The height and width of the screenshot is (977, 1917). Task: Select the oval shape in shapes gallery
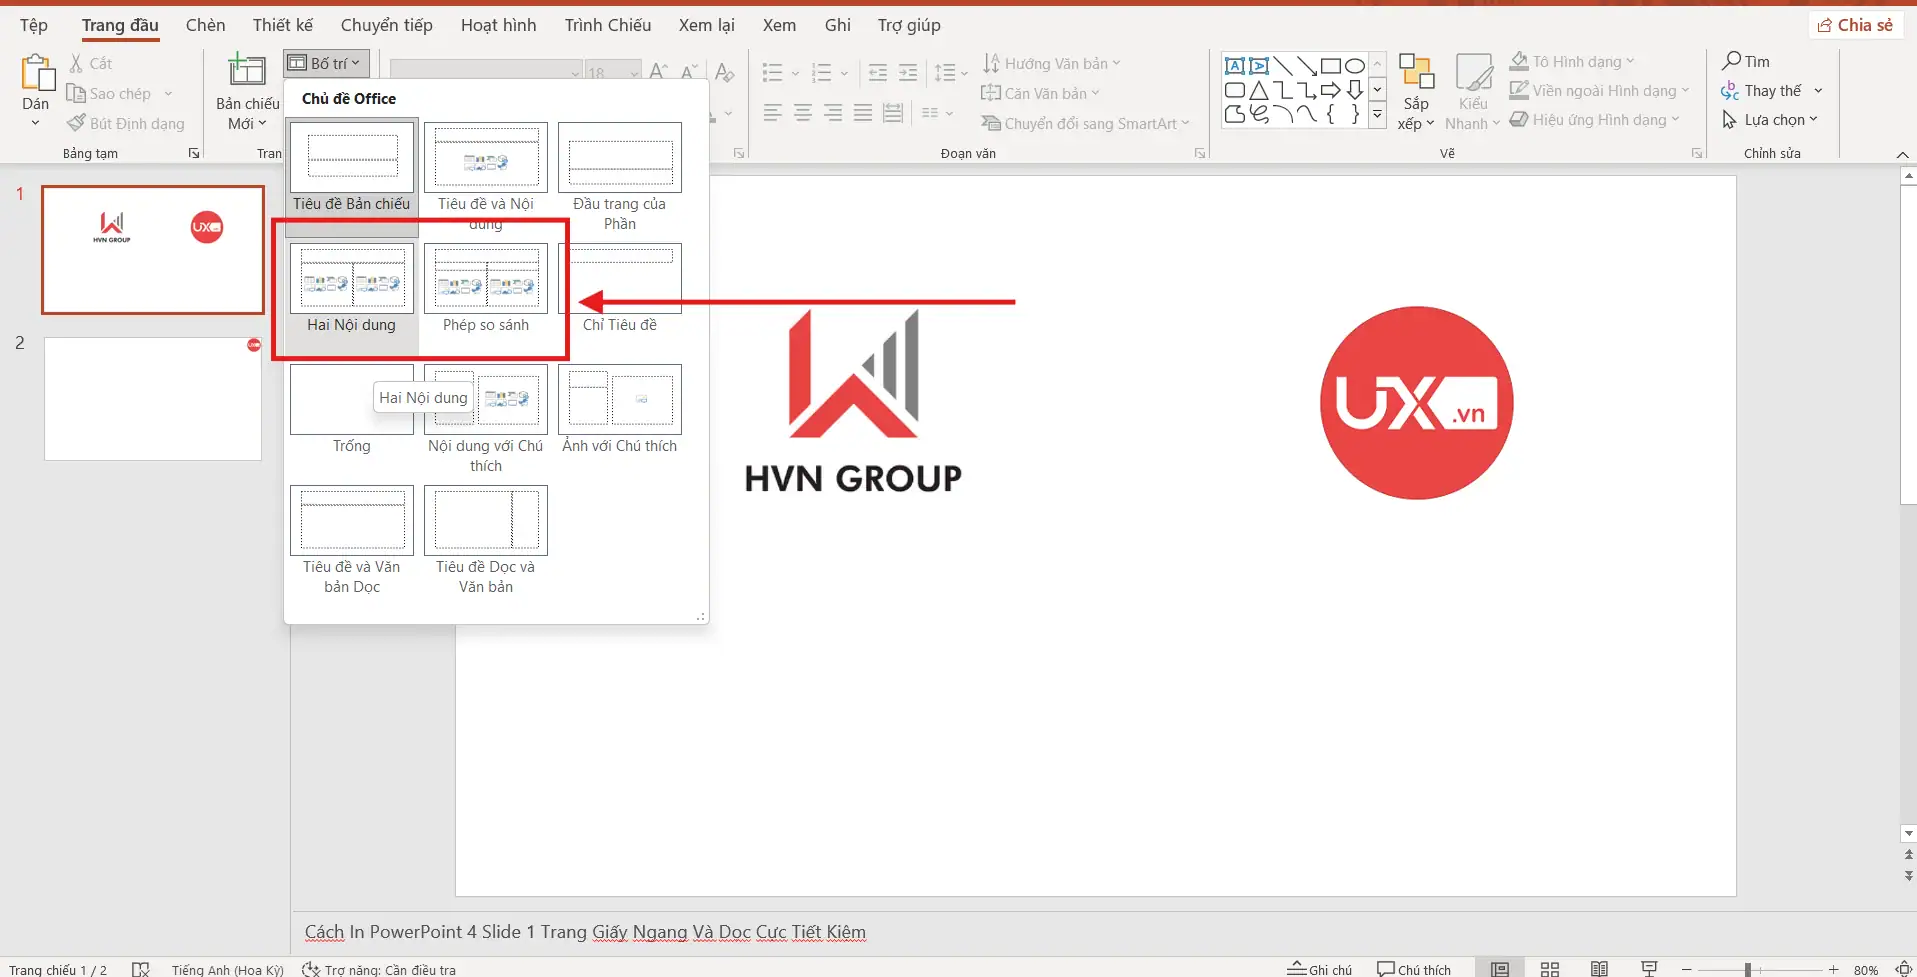coord(1354,66)
